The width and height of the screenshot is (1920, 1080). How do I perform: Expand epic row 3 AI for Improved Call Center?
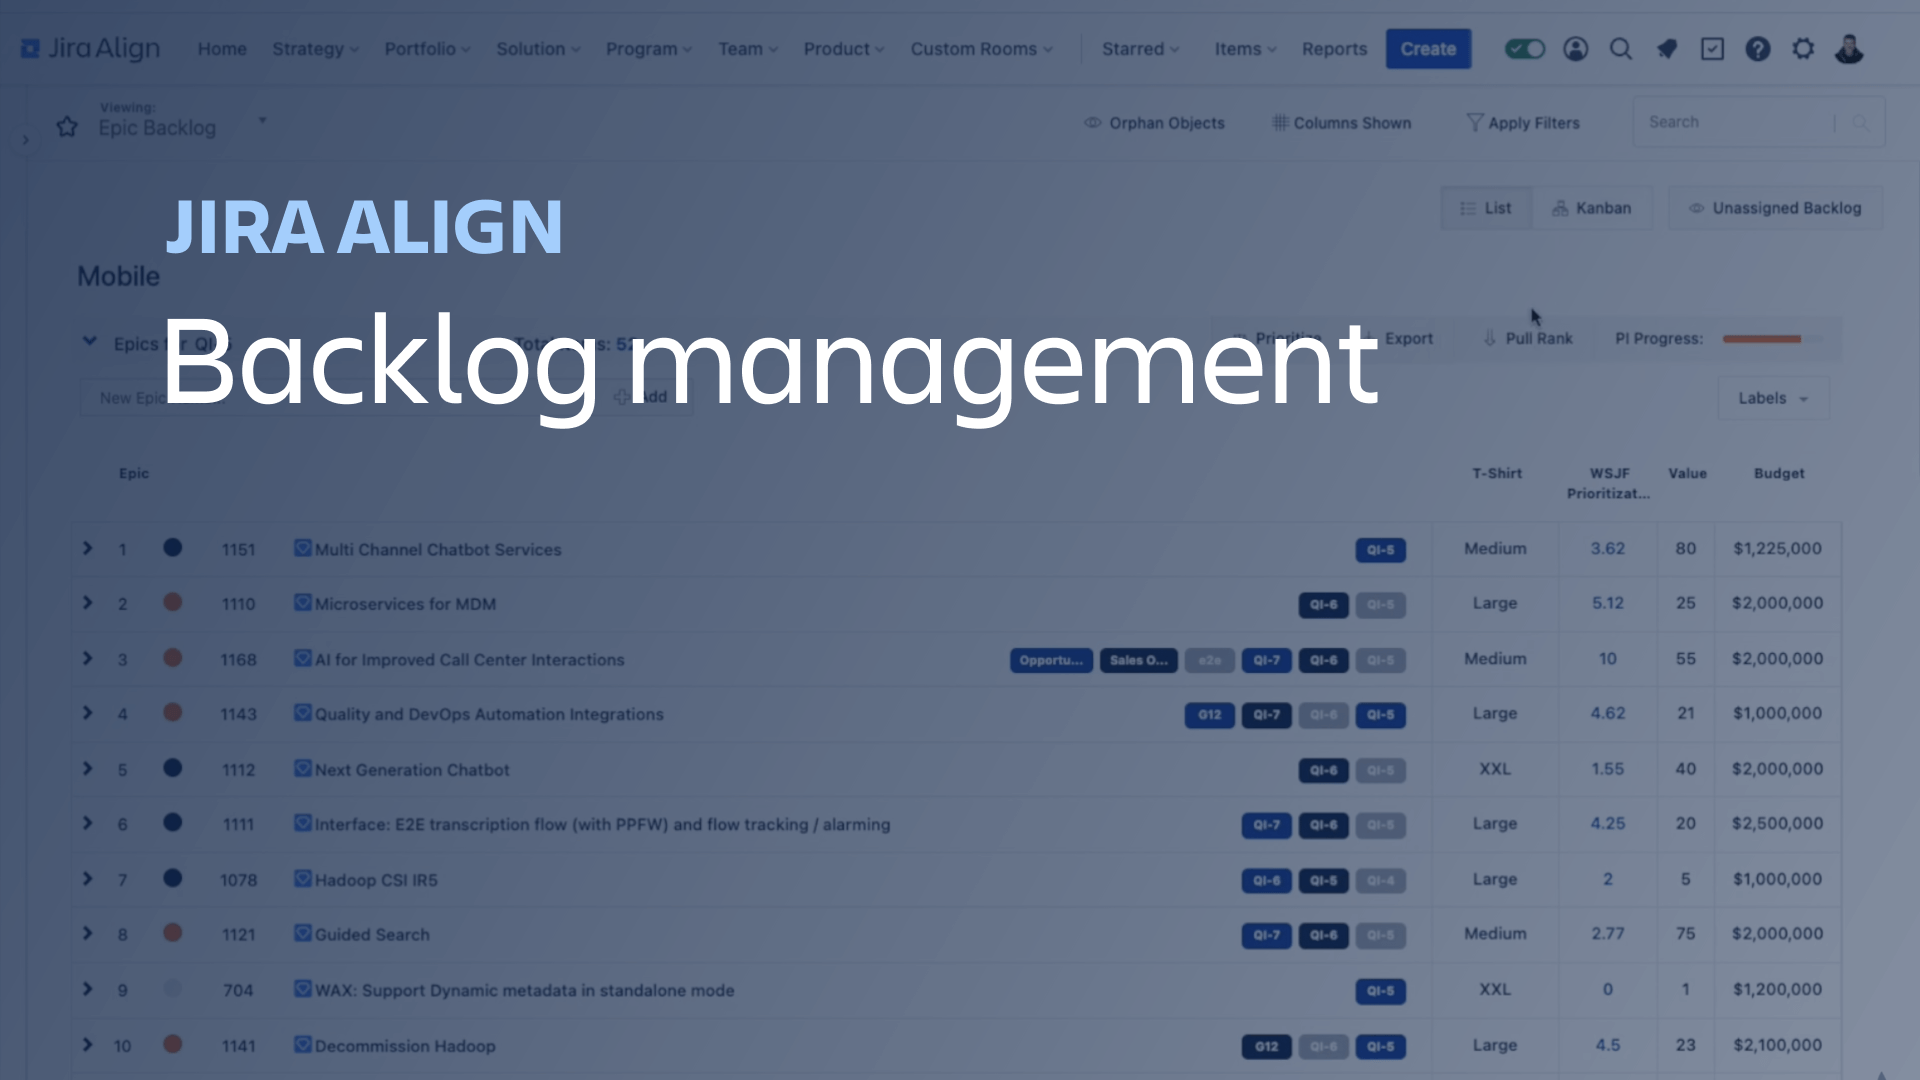tap(87, 658)
